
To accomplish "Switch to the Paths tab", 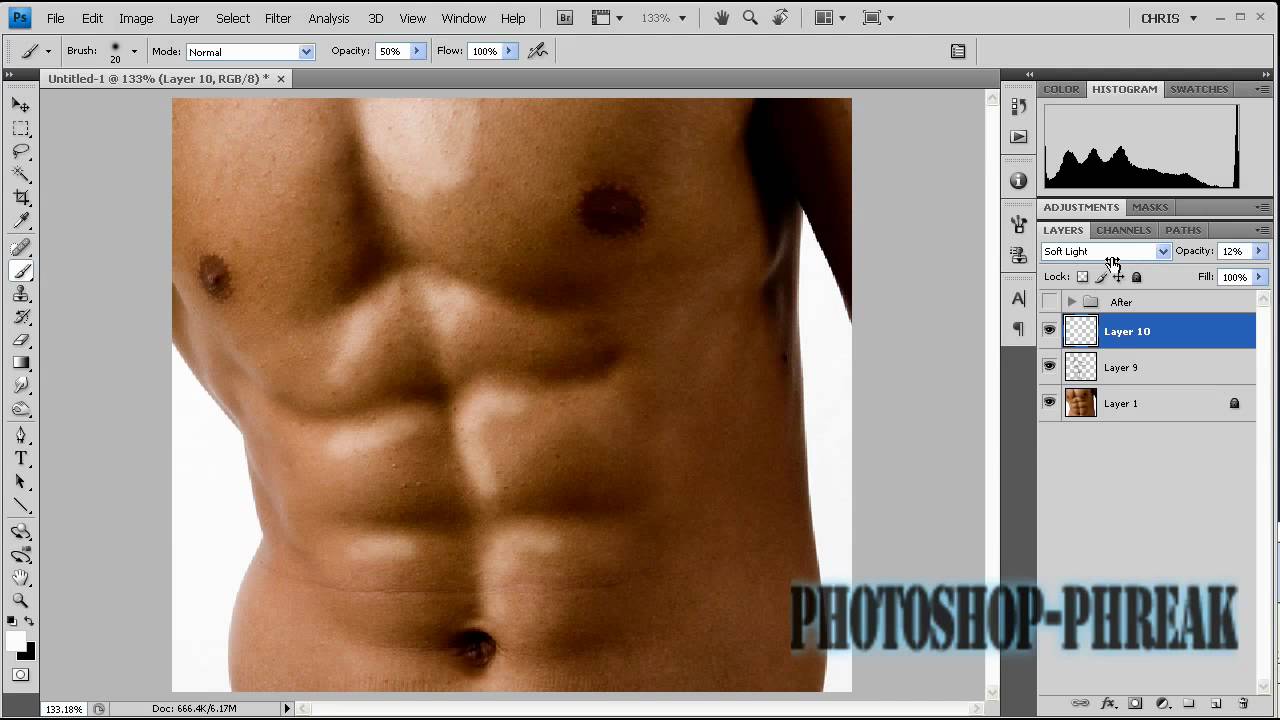I will [x=1183, y=230].
